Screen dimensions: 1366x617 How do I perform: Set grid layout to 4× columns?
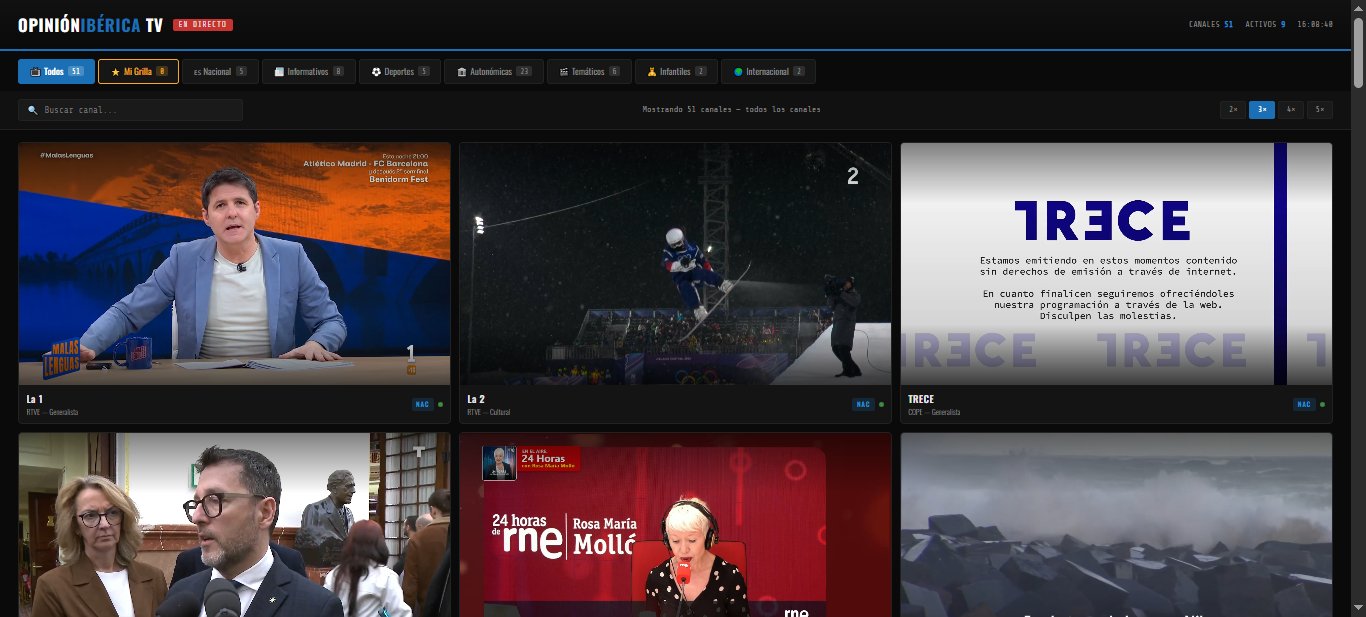(x=1290, y=110)
